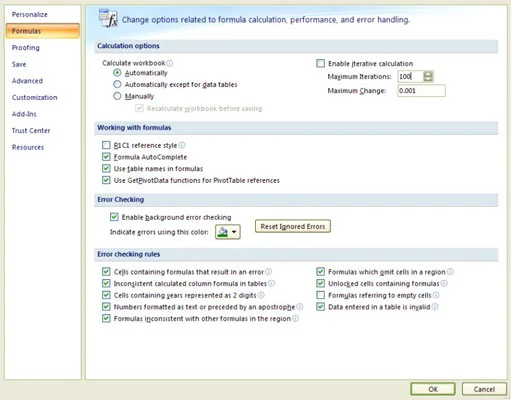Click info icon for inconsistent calculated column formula
Screen dimensions: 511x400
(272, 283)
